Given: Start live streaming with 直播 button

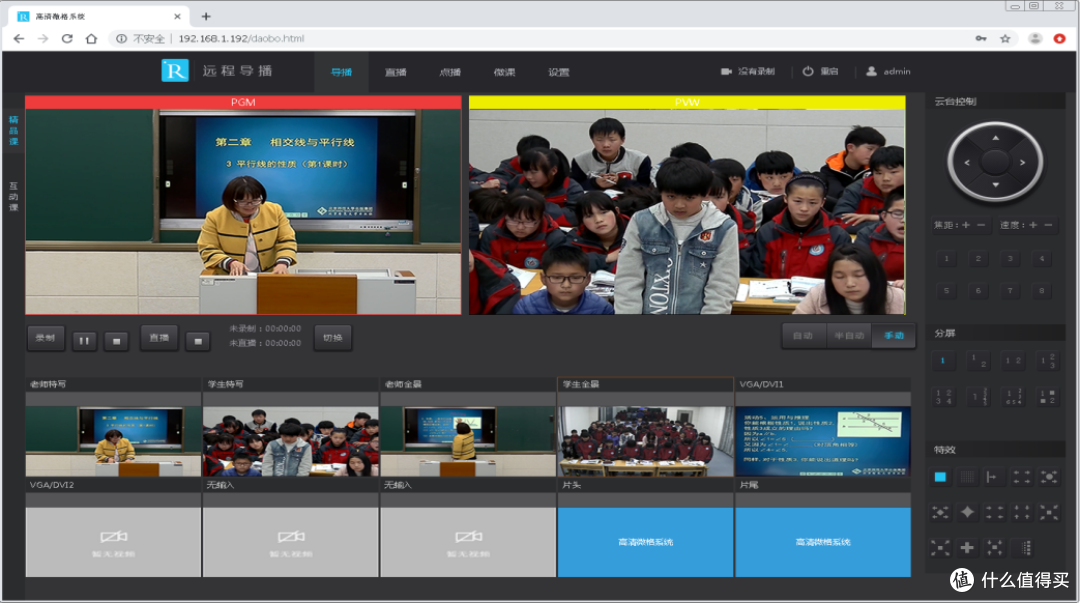Looking at the screenshot, I should tap(159, 338).
